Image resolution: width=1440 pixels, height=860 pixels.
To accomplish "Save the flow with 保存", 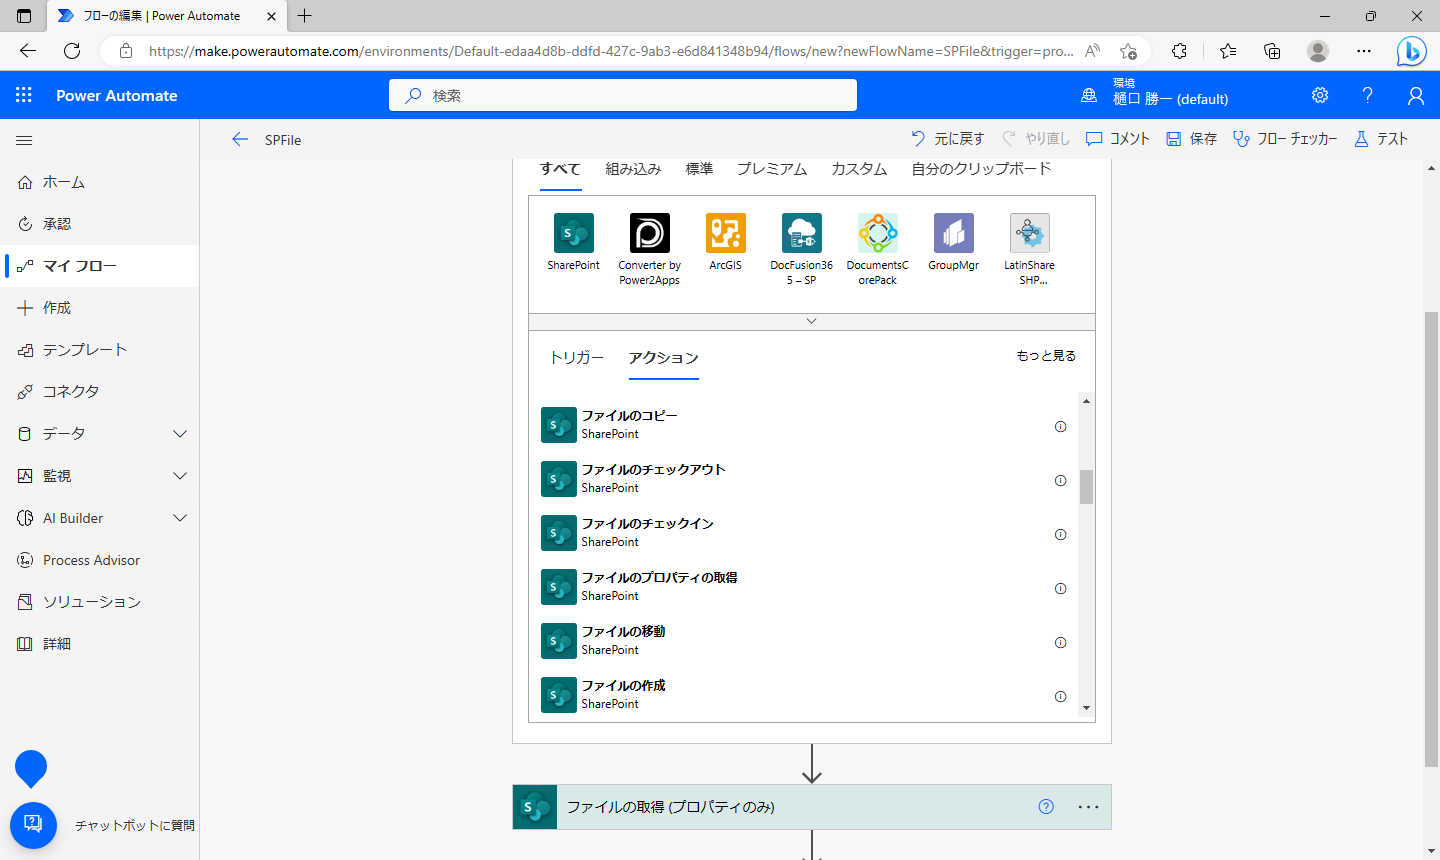I will click(x=1191, y=139).
